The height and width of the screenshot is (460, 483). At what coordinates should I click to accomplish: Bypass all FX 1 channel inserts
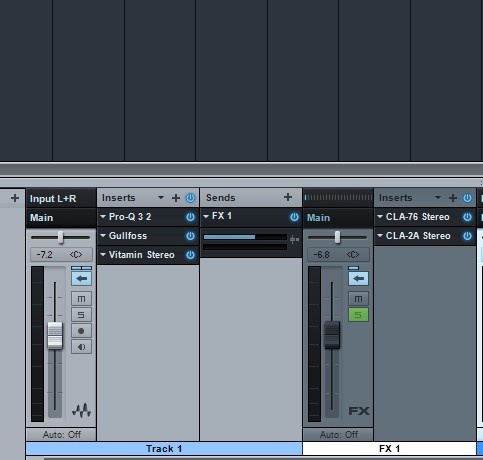point(467,198)
